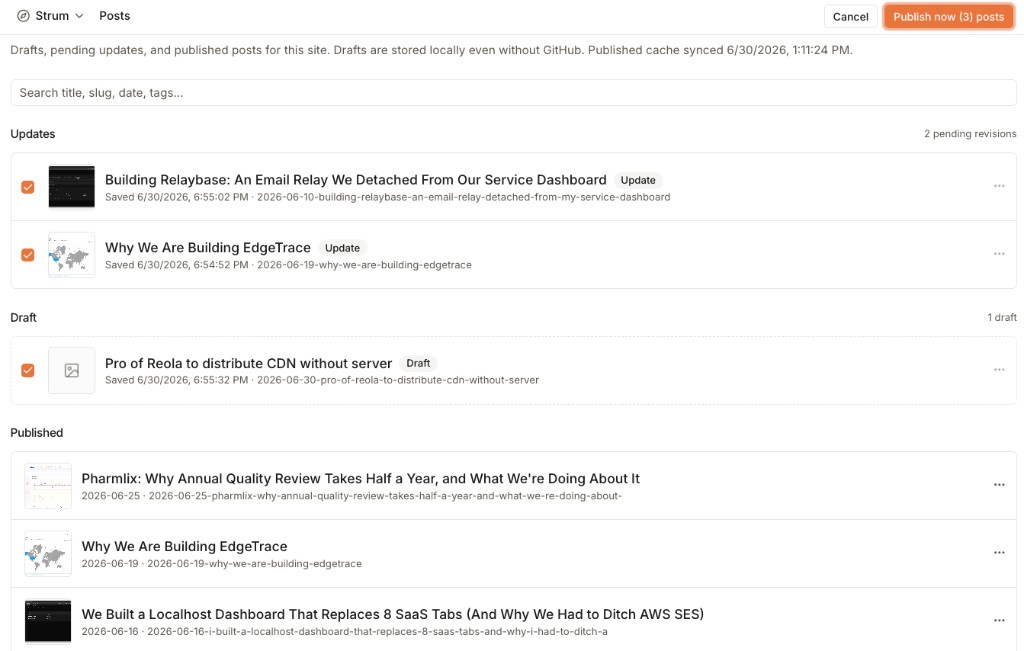Click the Strum compass site icon

[24, 16]
